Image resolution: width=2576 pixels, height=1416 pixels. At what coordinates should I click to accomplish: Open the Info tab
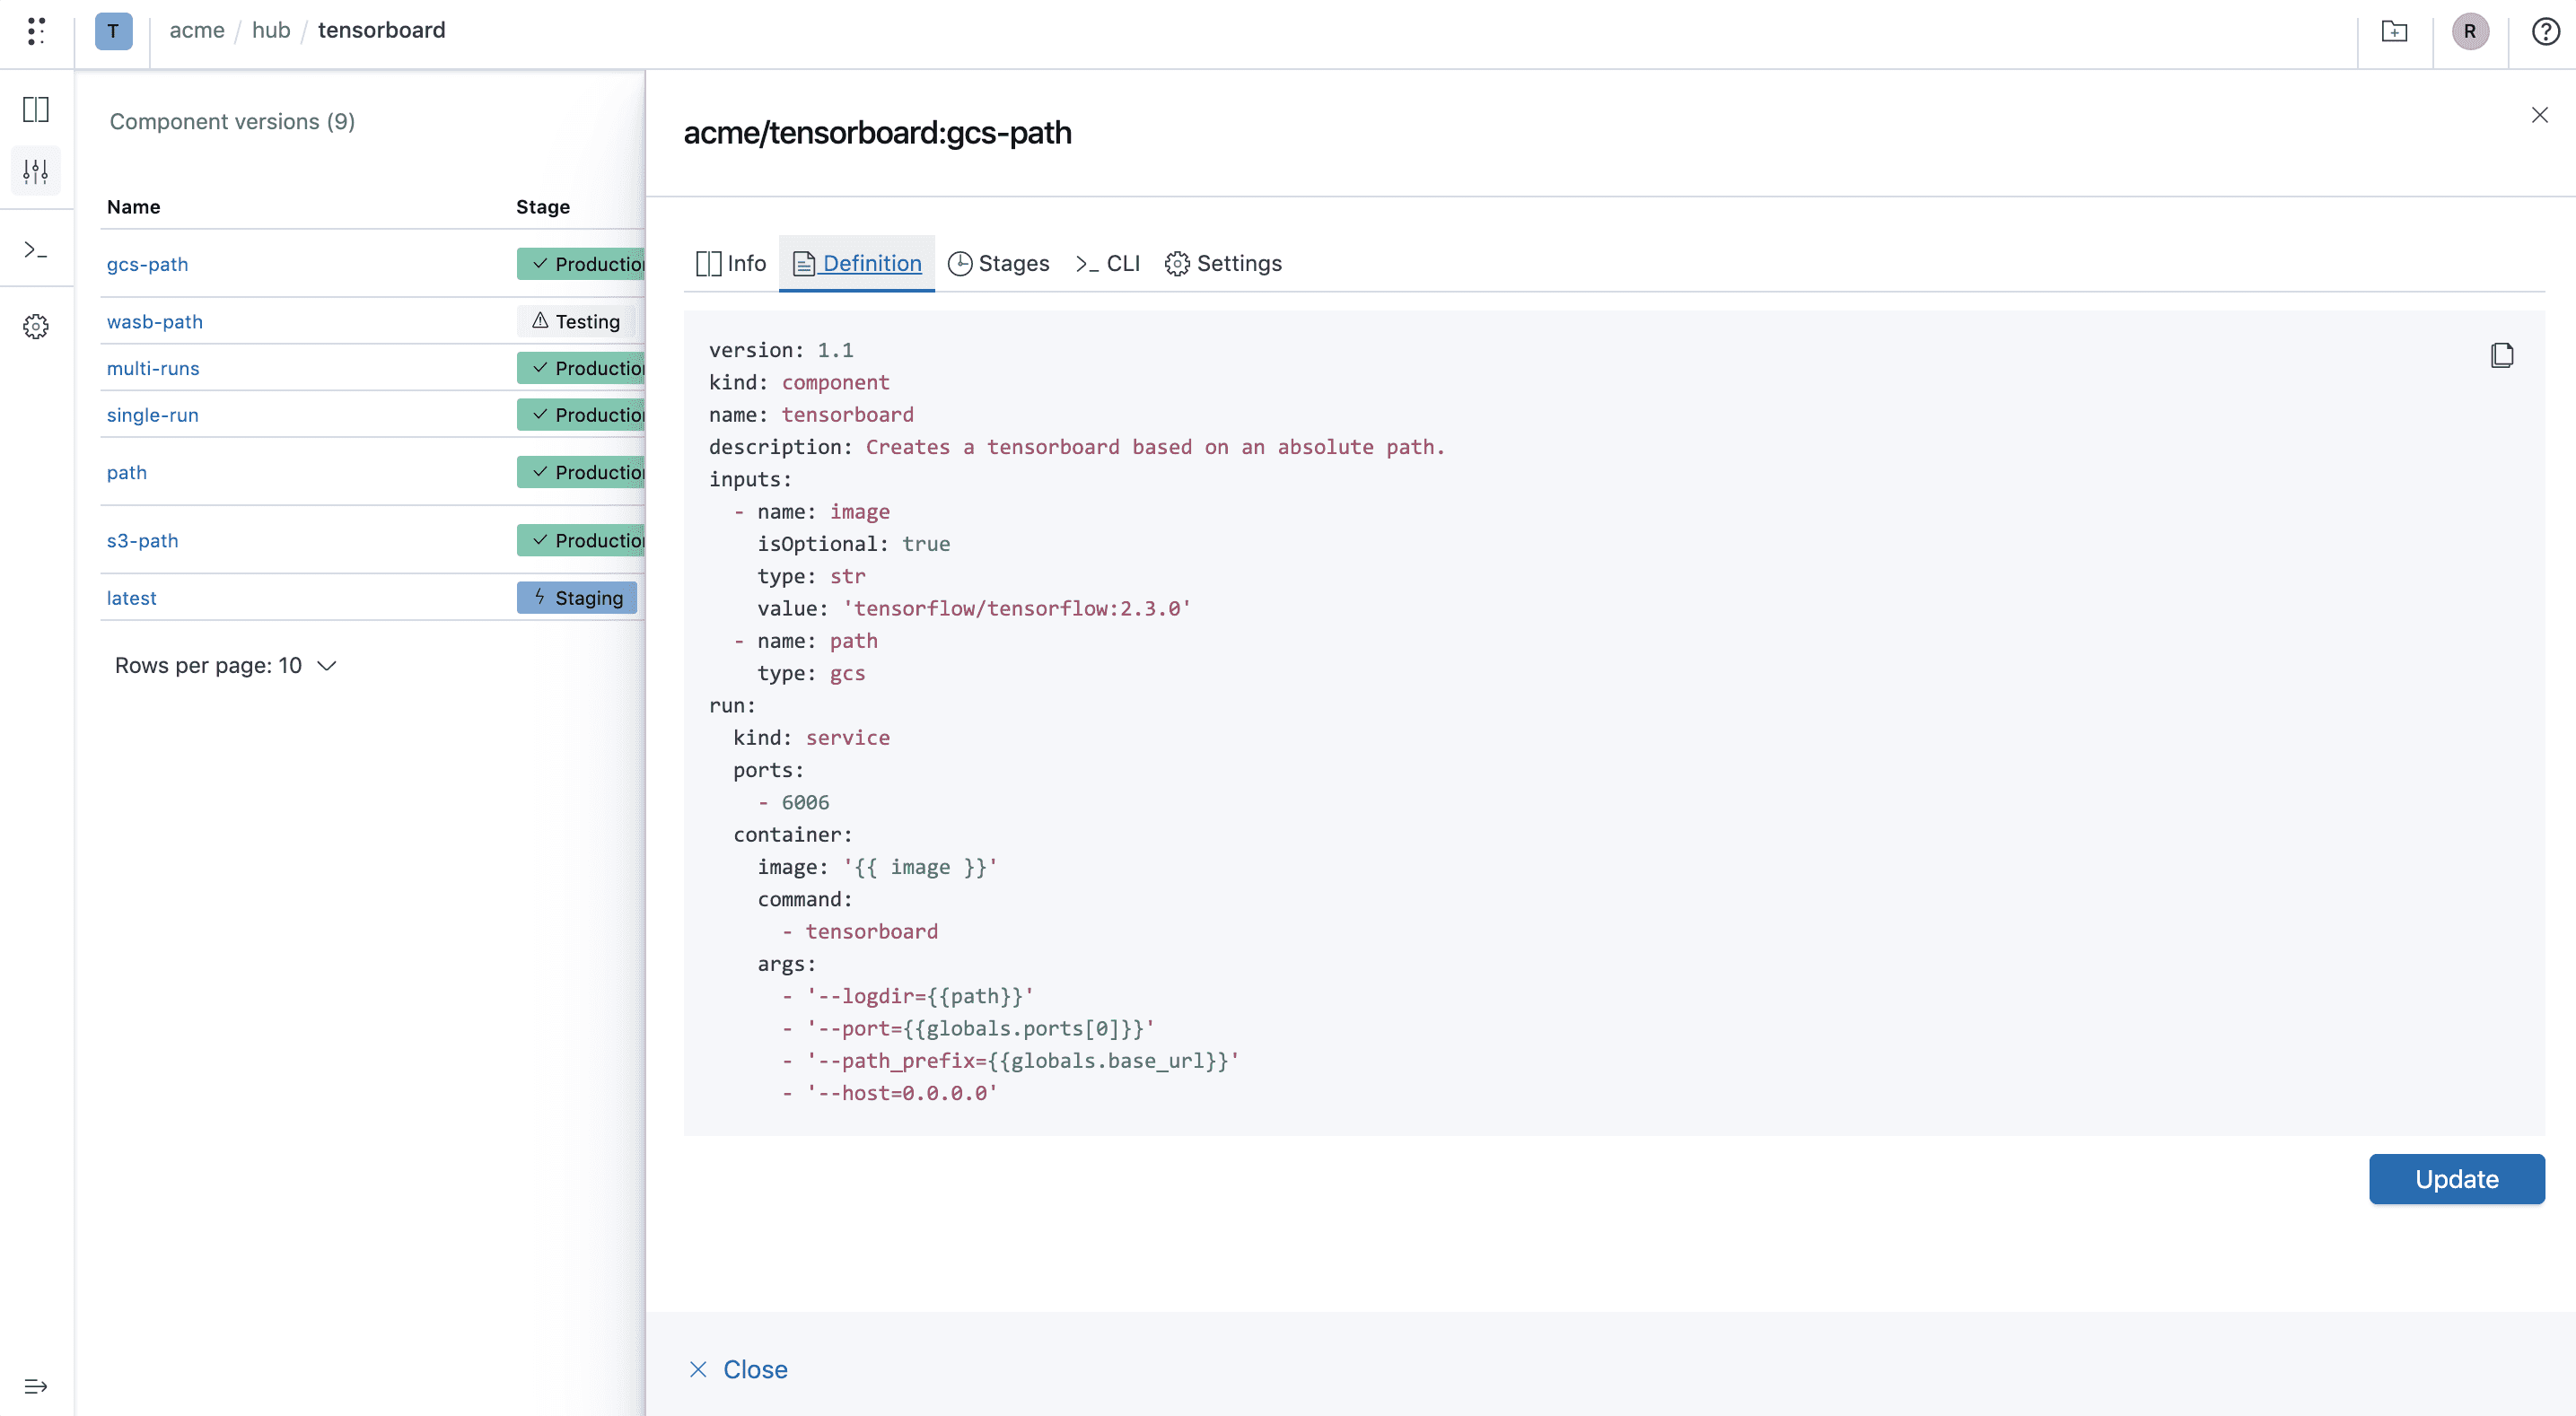click(x=730, y=263)
